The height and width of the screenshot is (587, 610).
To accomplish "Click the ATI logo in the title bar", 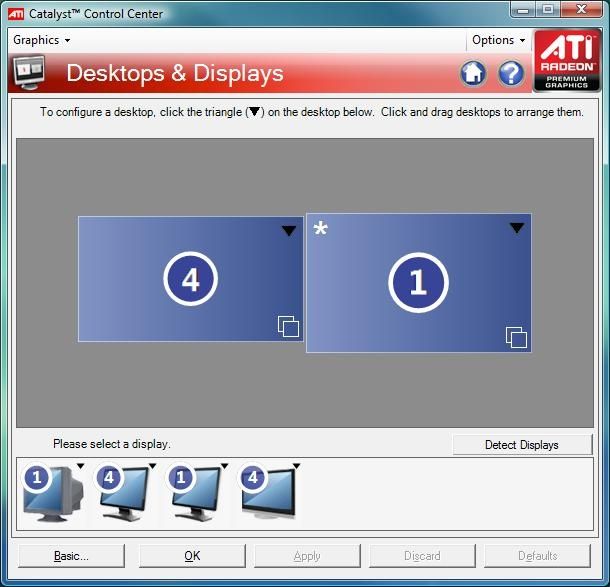I will 16,14.
